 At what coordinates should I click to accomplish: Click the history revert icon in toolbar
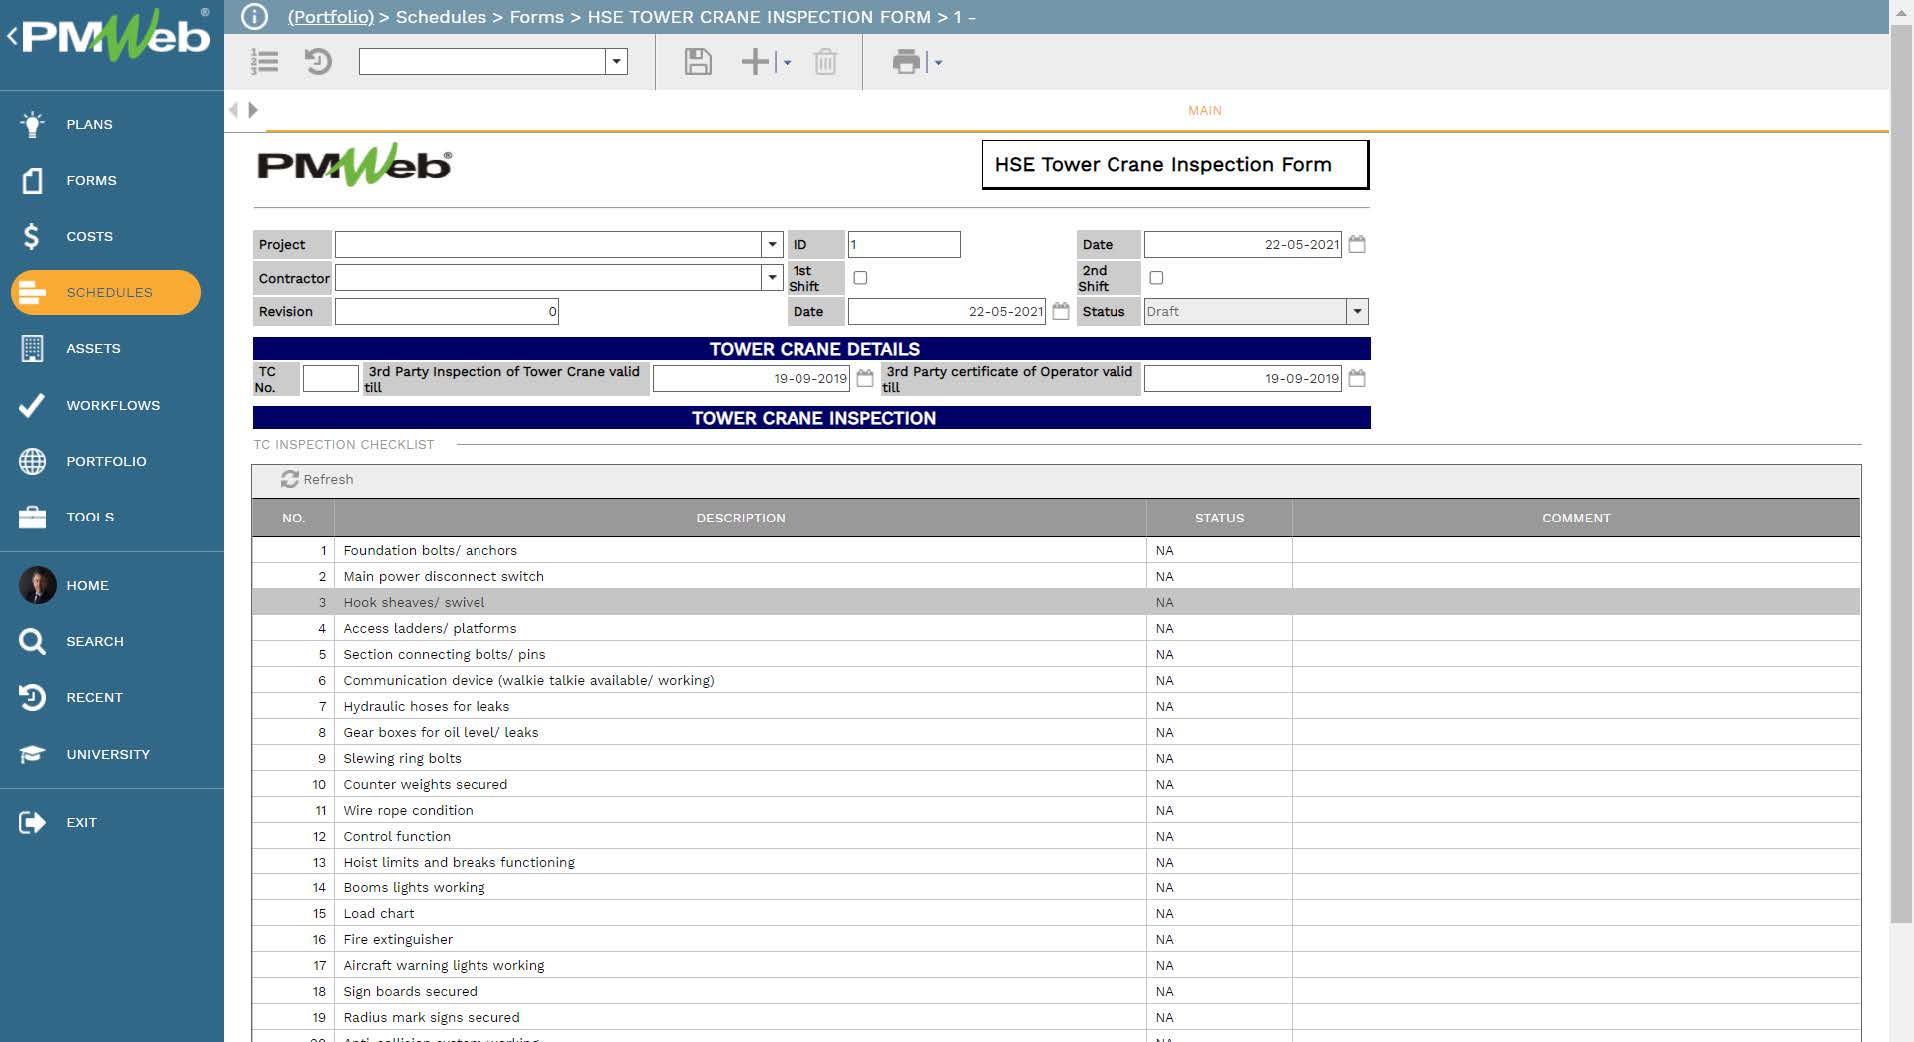click(x=318, y=62)
